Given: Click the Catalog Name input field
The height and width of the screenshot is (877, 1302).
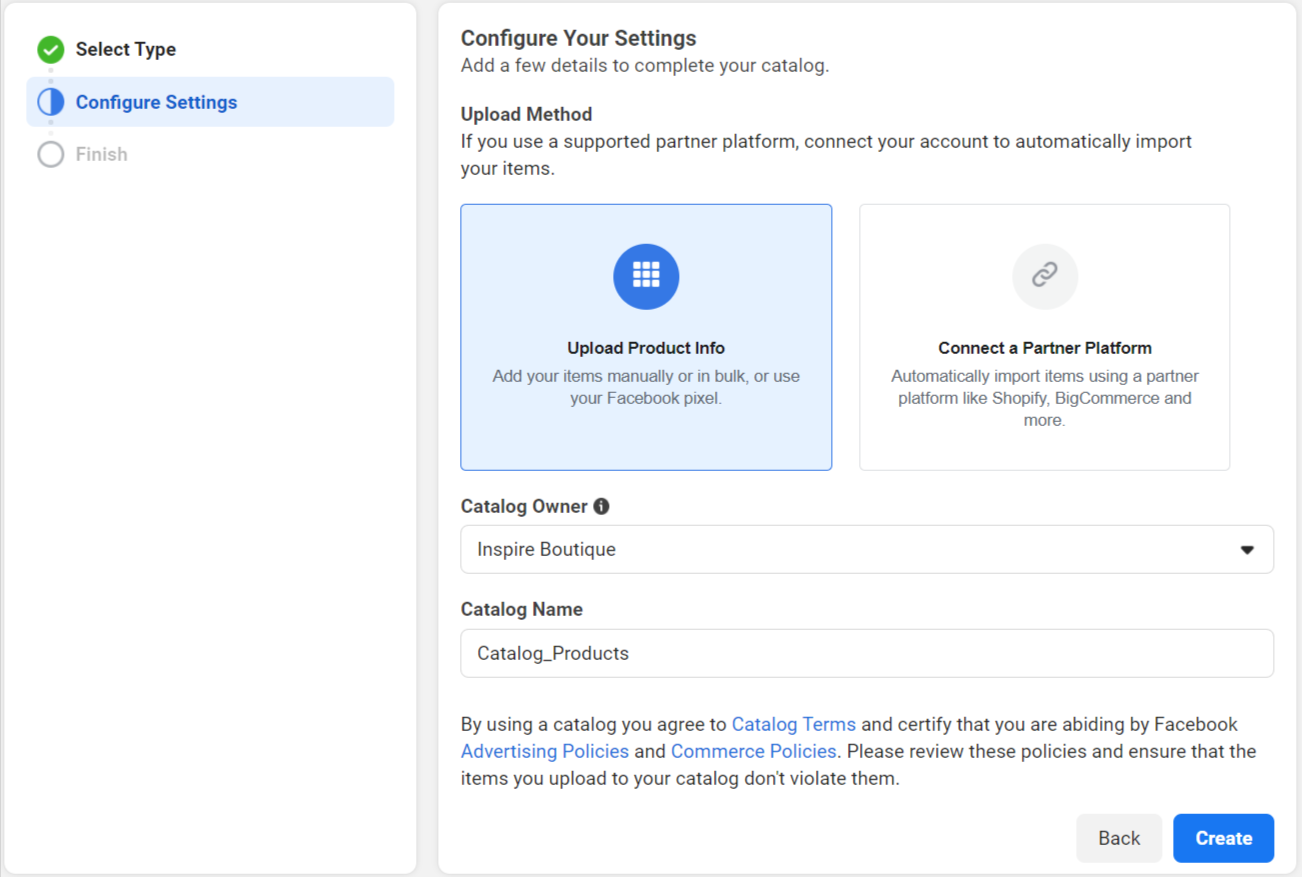Looking at the screenshot, I should pos(867,653).
